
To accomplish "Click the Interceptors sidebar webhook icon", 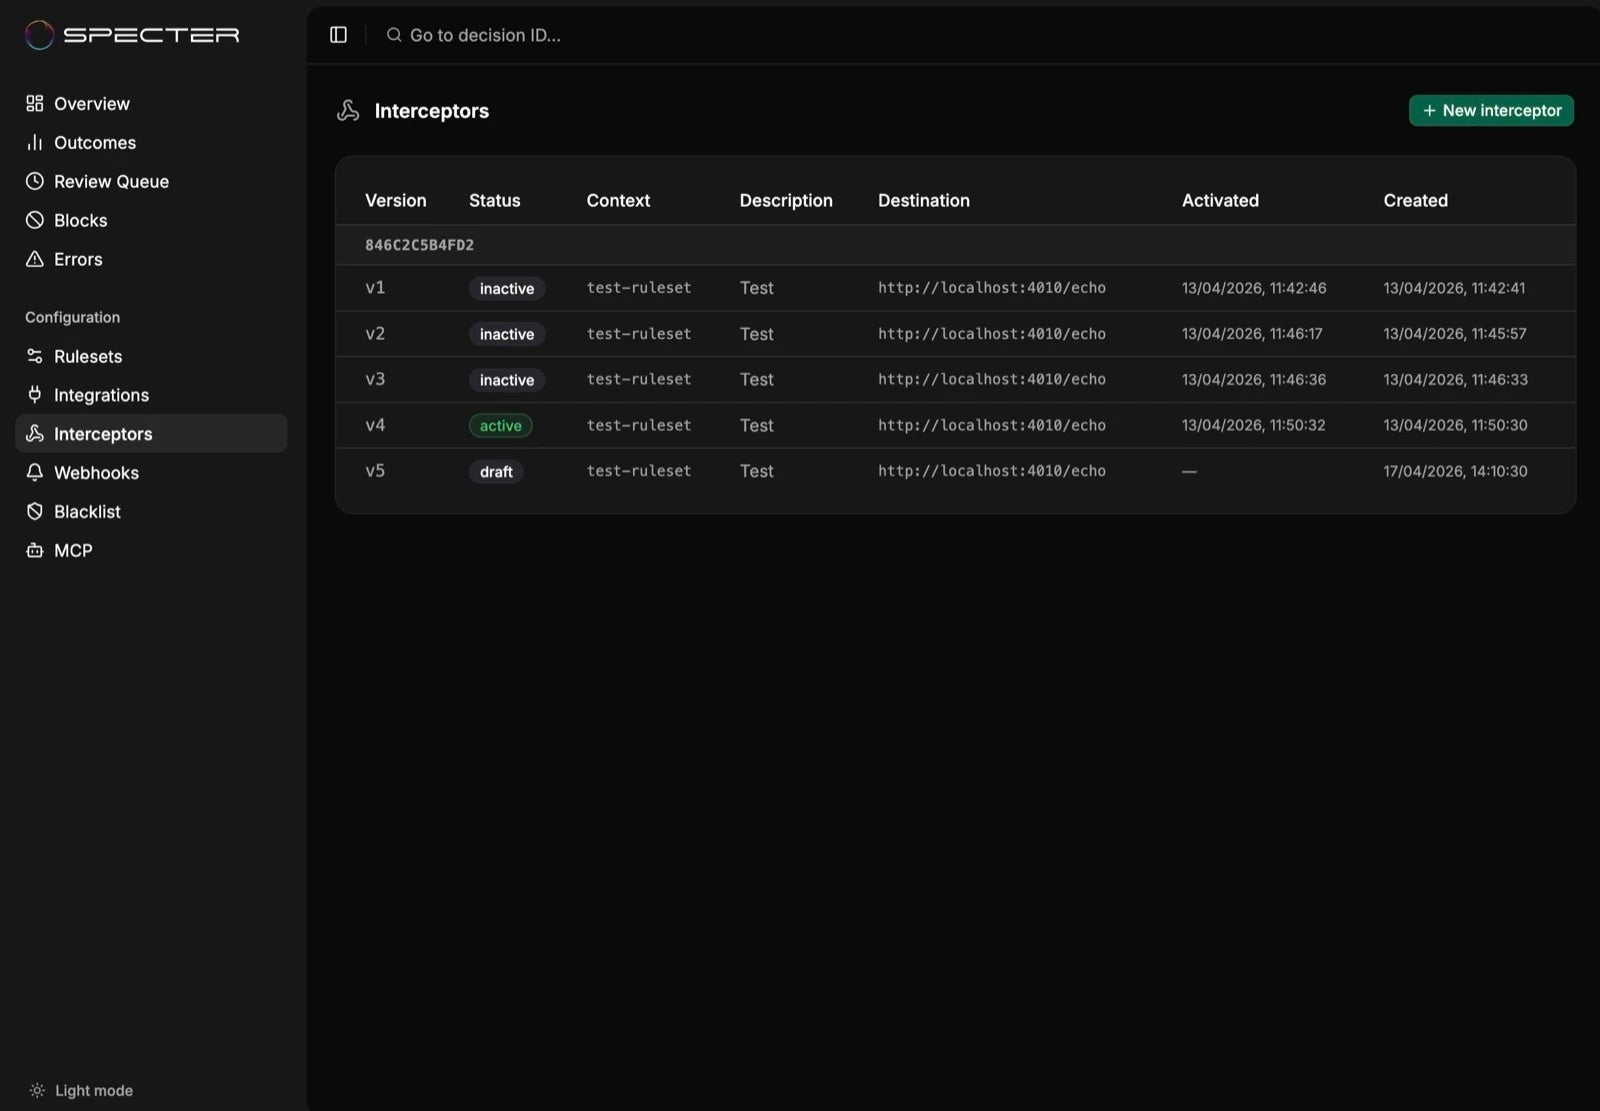I will 35,433.
